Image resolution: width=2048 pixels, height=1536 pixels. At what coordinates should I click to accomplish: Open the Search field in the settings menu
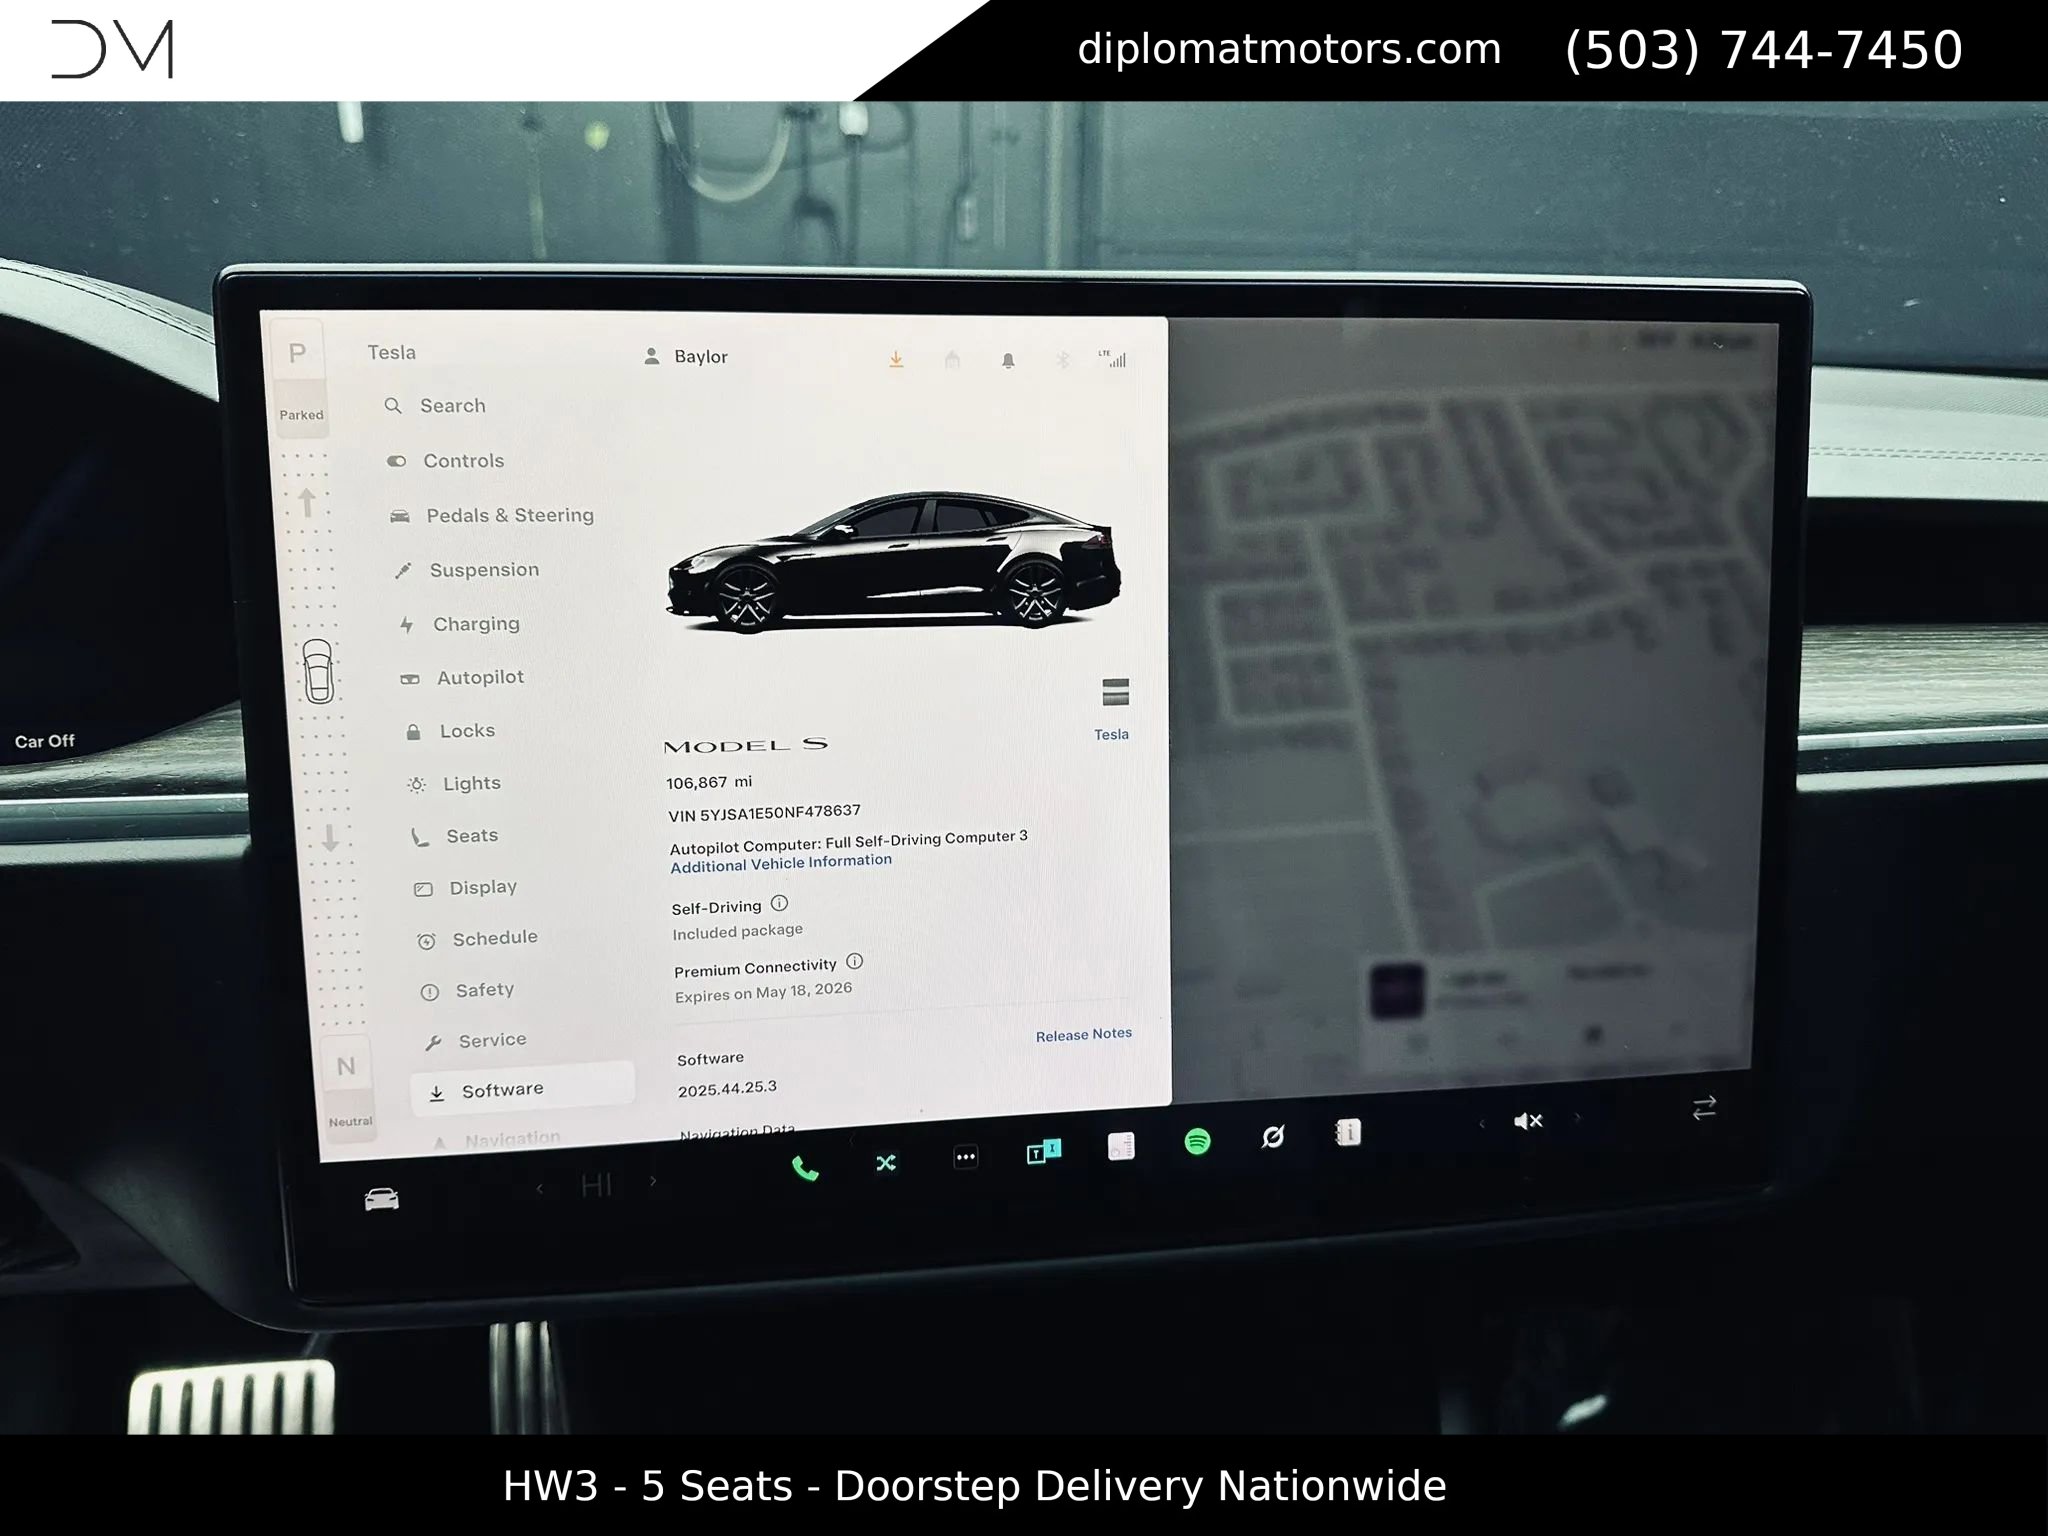(x=436, y=406)
